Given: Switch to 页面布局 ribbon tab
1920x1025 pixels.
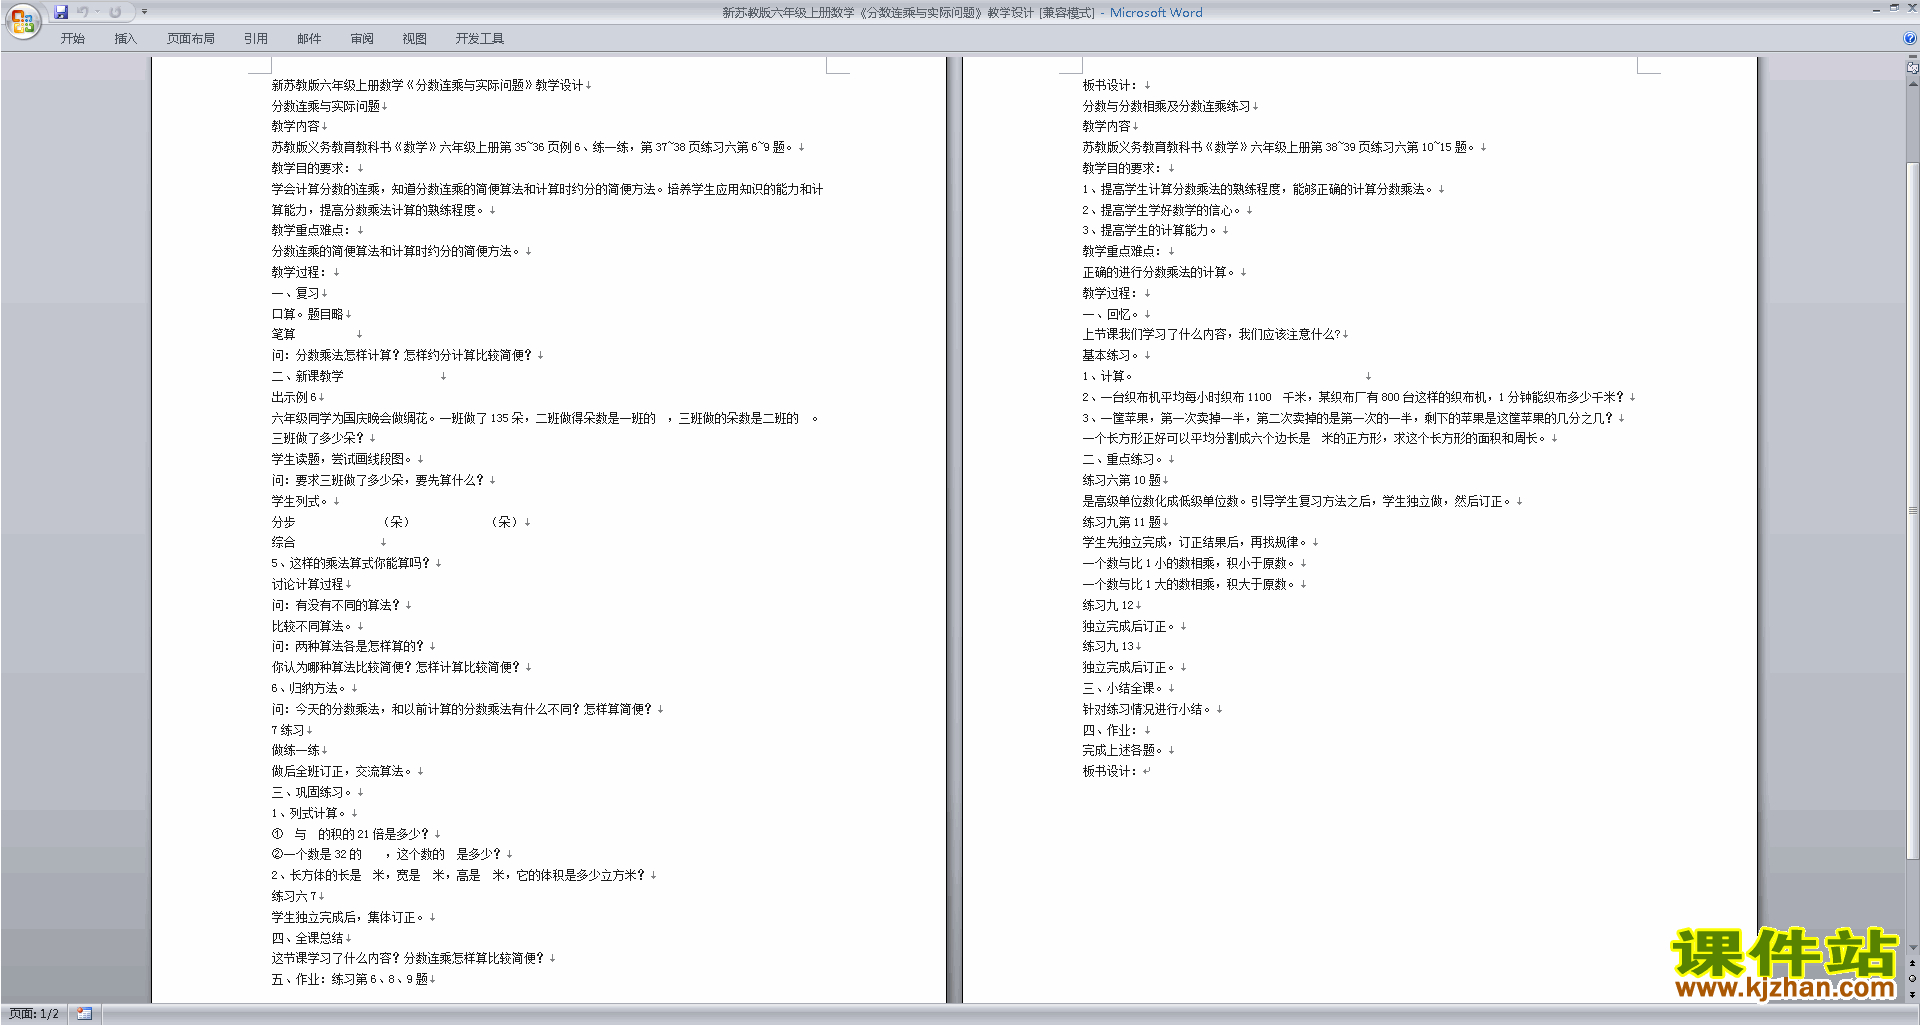Looking at the screenshot, I should 191,39.
